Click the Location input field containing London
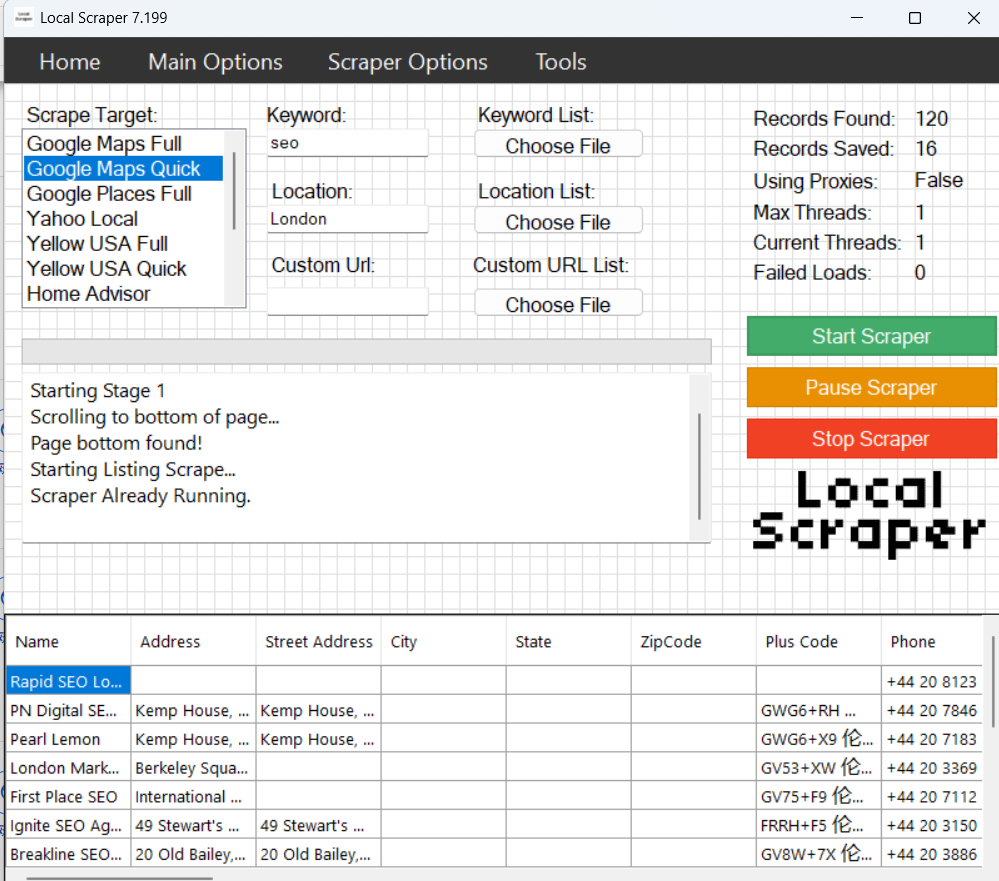 347,219
